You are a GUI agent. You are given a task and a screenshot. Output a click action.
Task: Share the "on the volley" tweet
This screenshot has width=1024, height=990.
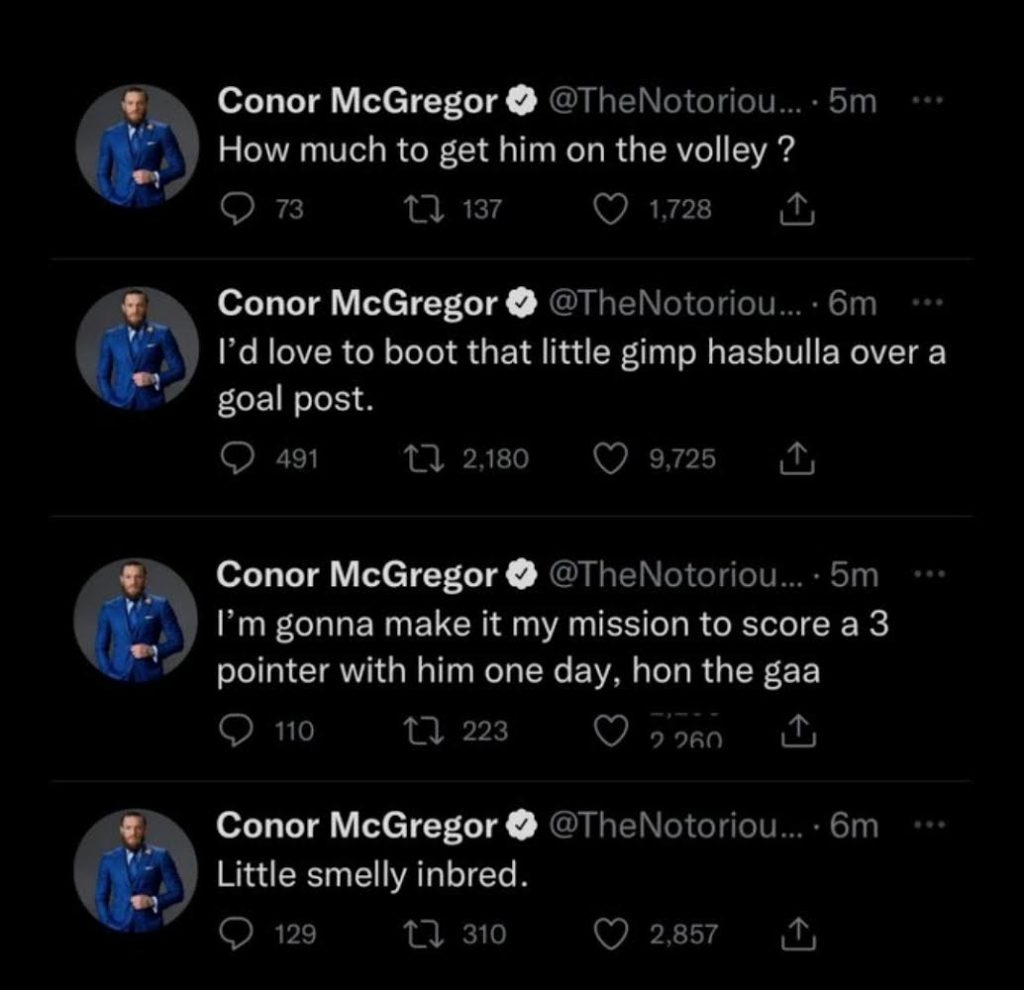[x=790, y=209]
